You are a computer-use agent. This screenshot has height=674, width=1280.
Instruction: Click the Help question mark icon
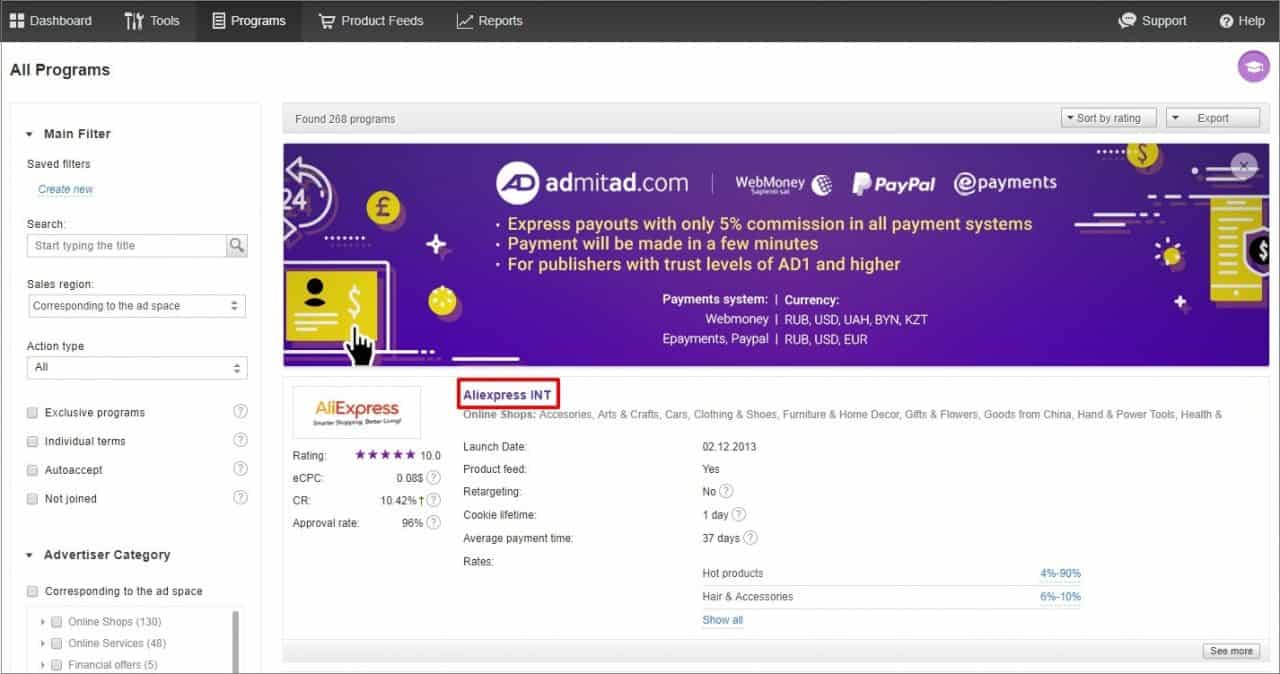1226,21
